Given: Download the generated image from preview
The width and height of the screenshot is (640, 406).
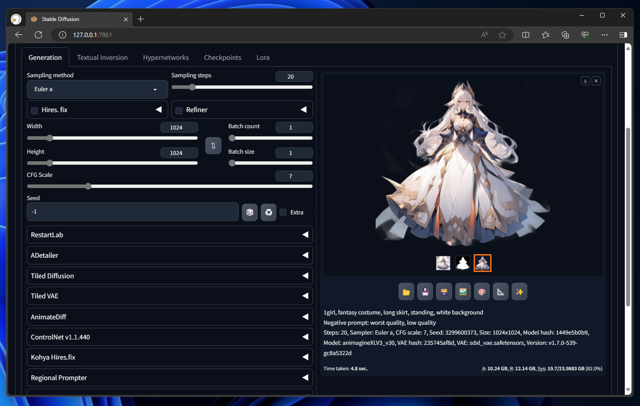Looking at the screenshot, I should (585, 81).
